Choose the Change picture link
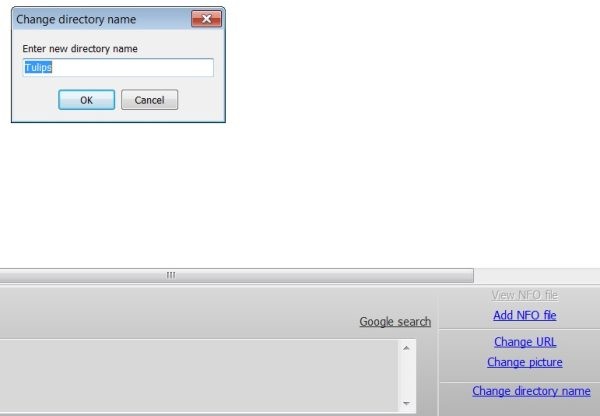The image size is (600, 416). tap(525, 362)
